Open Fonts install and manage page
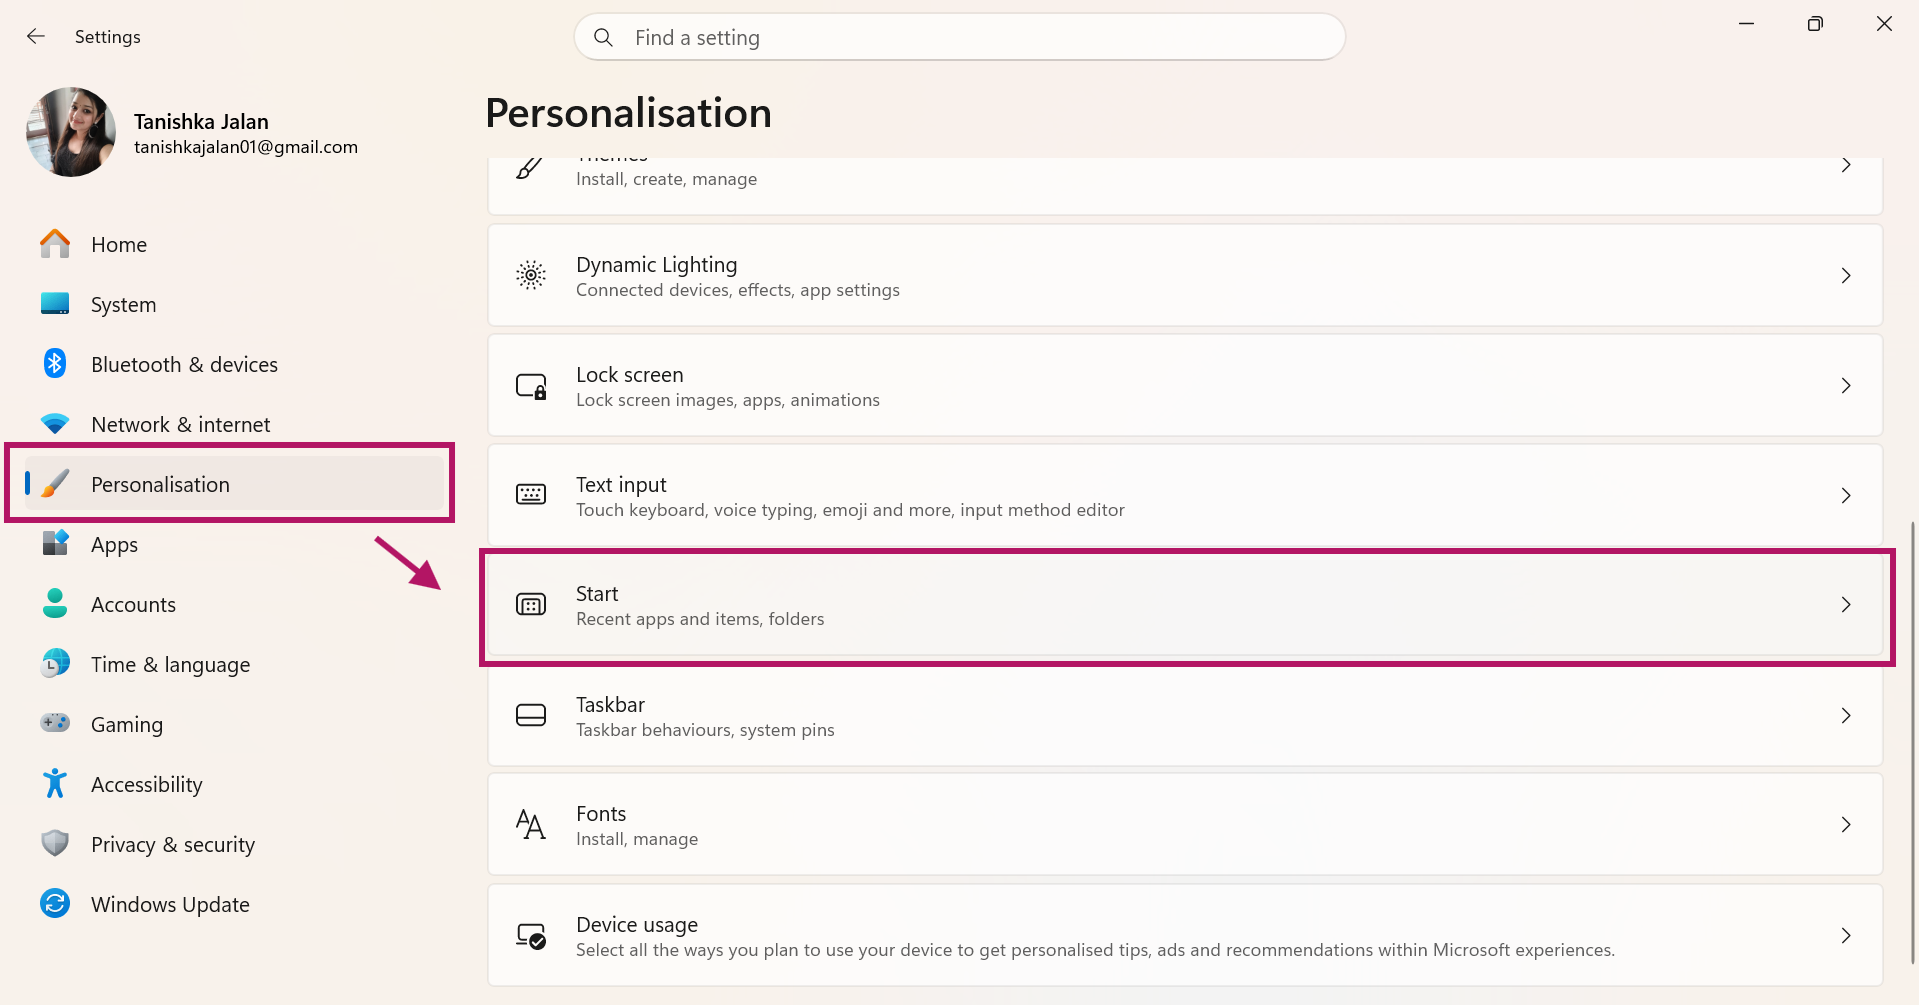This screenshot has height=1005, width=1919. click(x=1185, y=825)
